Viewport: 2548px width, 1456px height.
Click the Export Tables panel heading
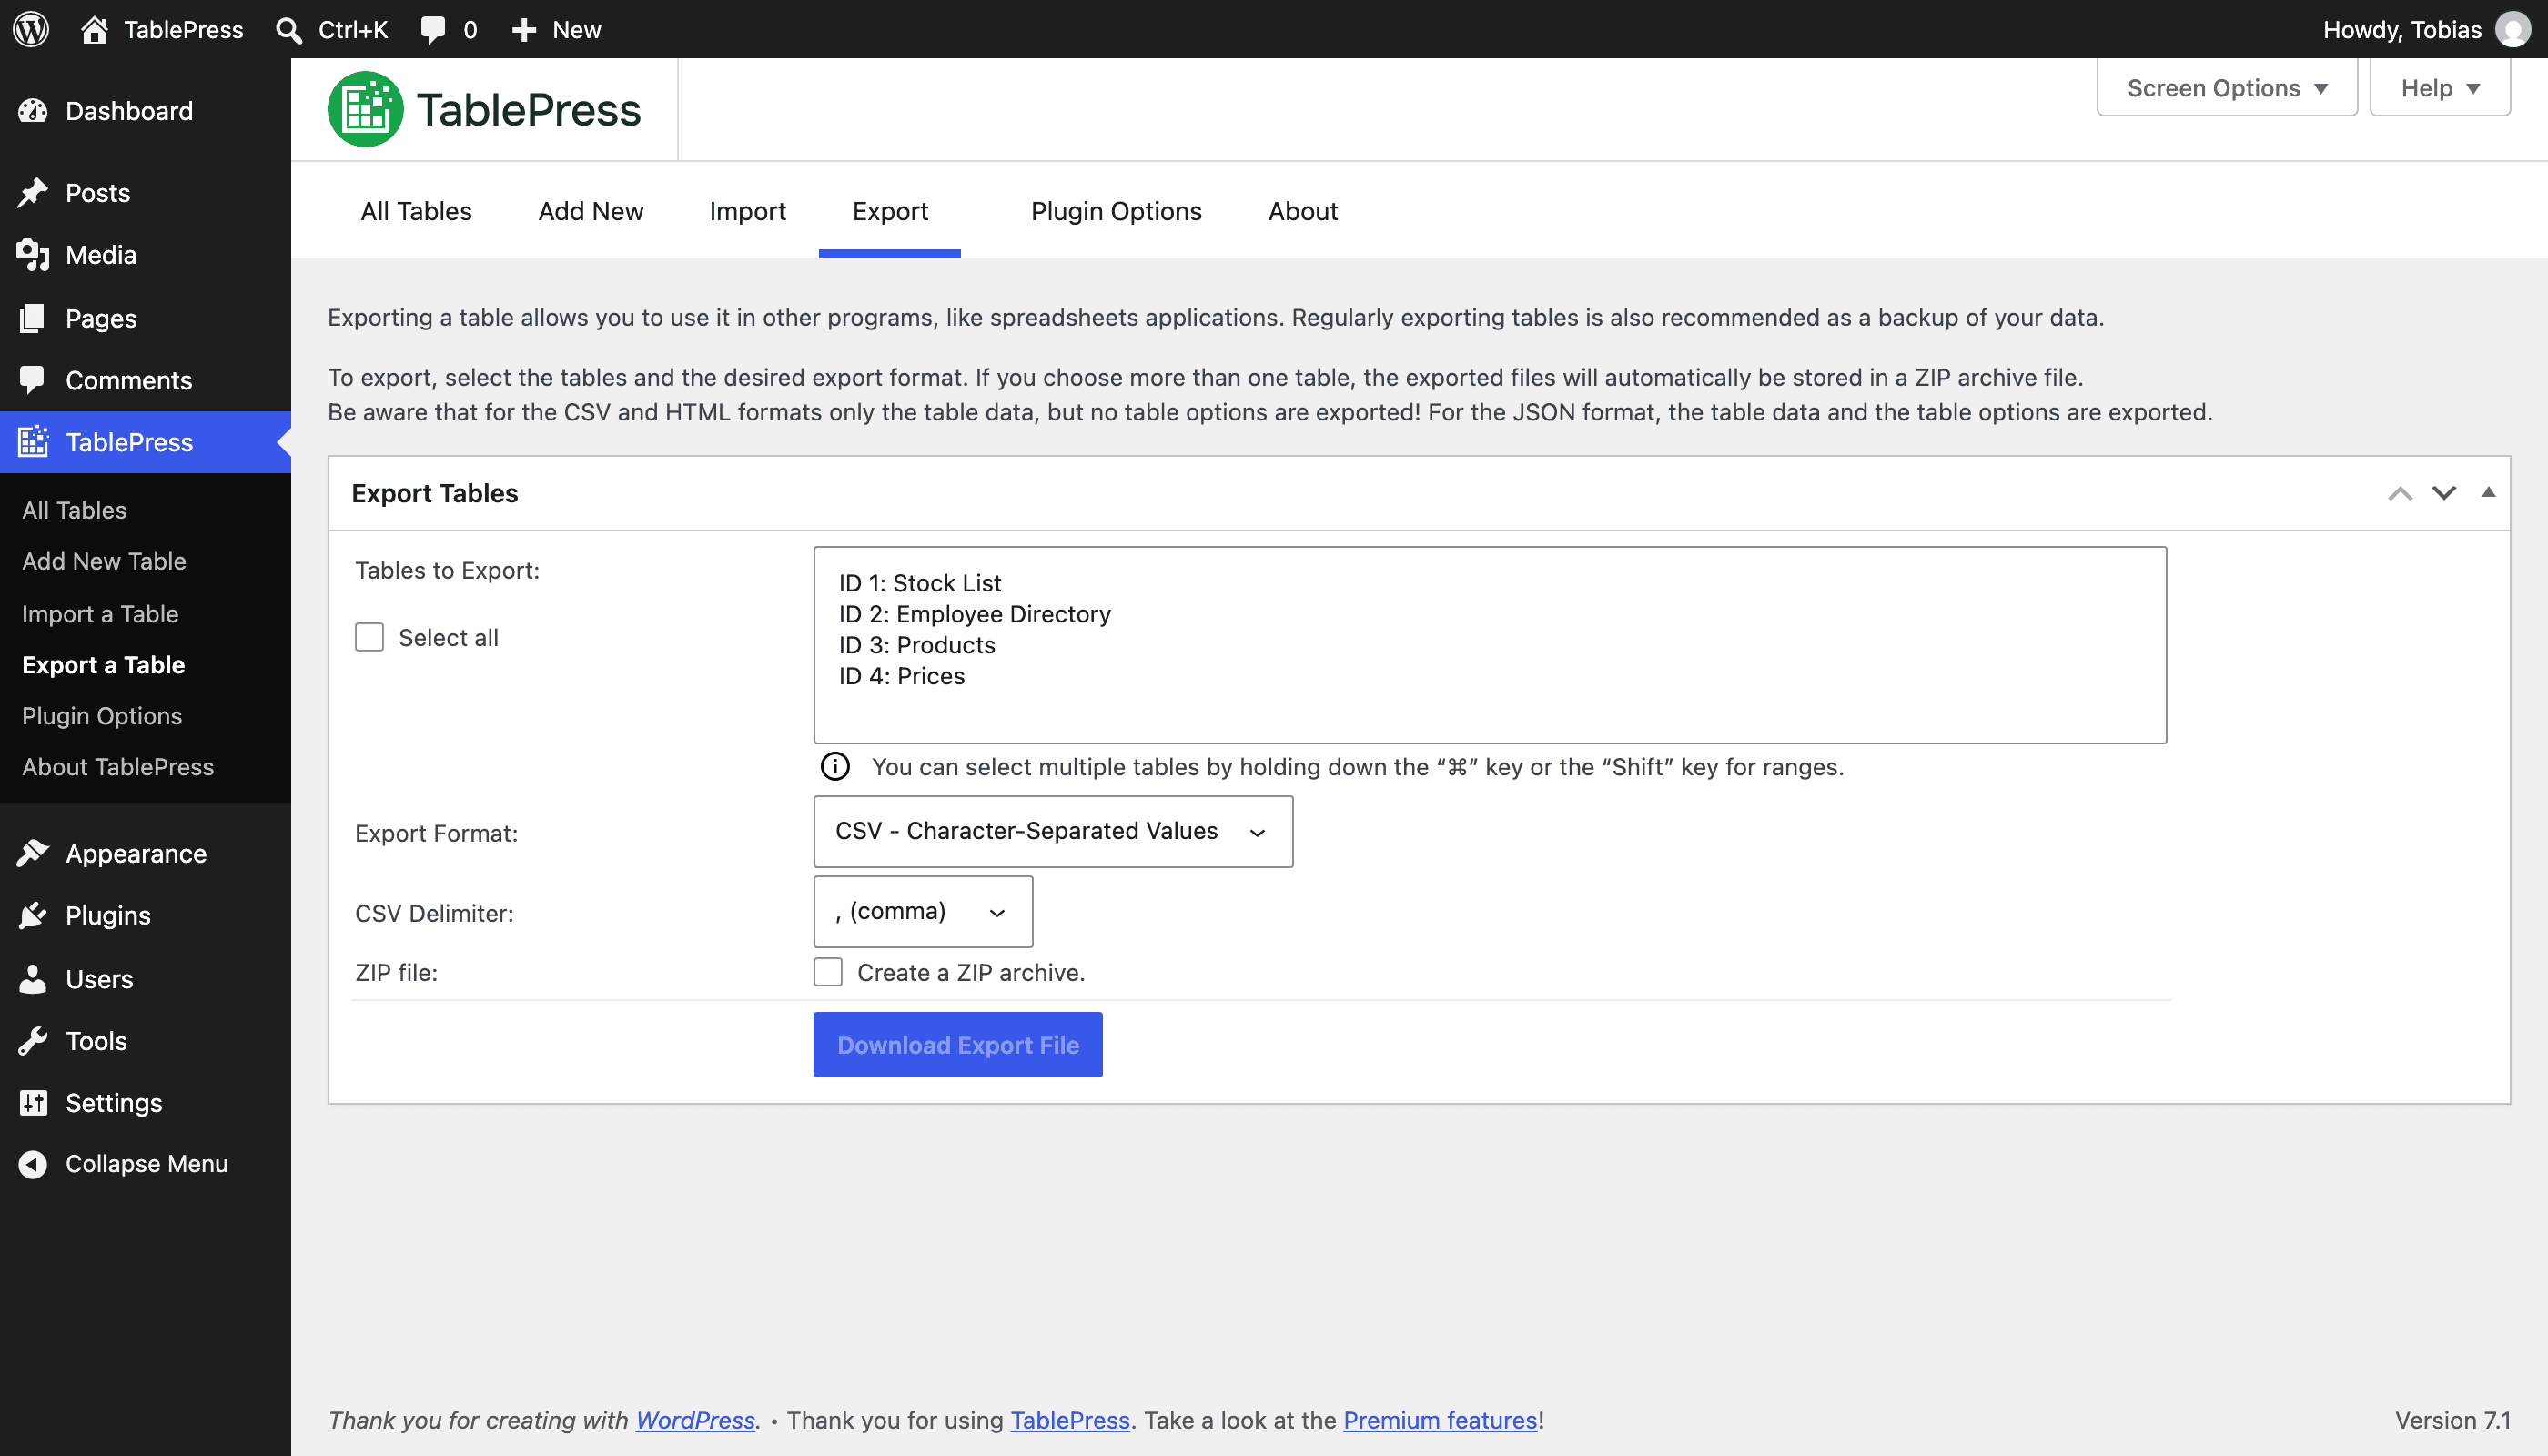click(434, 493)
